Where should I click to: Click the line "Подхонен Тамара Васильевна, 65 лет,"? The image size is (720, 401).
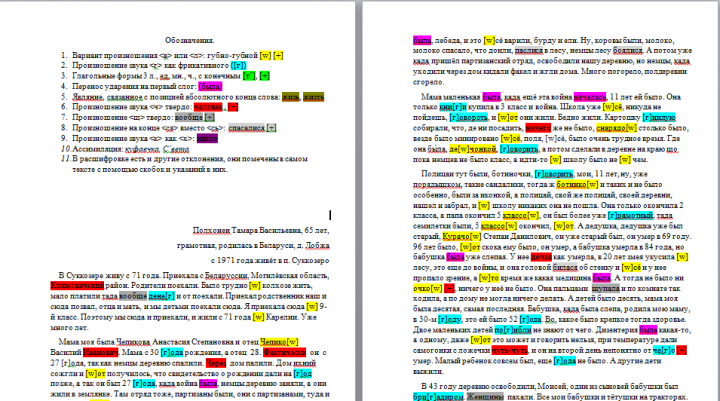coord(261,230)
